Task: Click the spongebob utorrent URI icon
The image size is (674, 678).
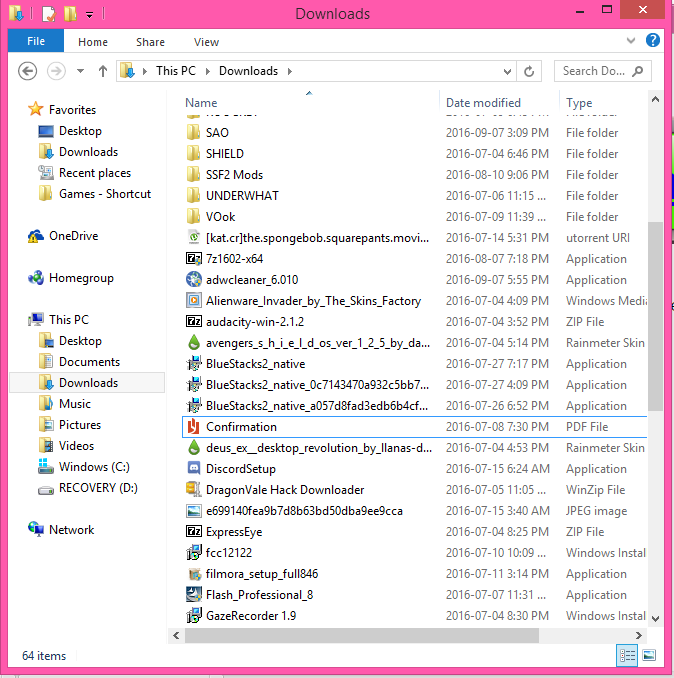Action: (194, 237)
